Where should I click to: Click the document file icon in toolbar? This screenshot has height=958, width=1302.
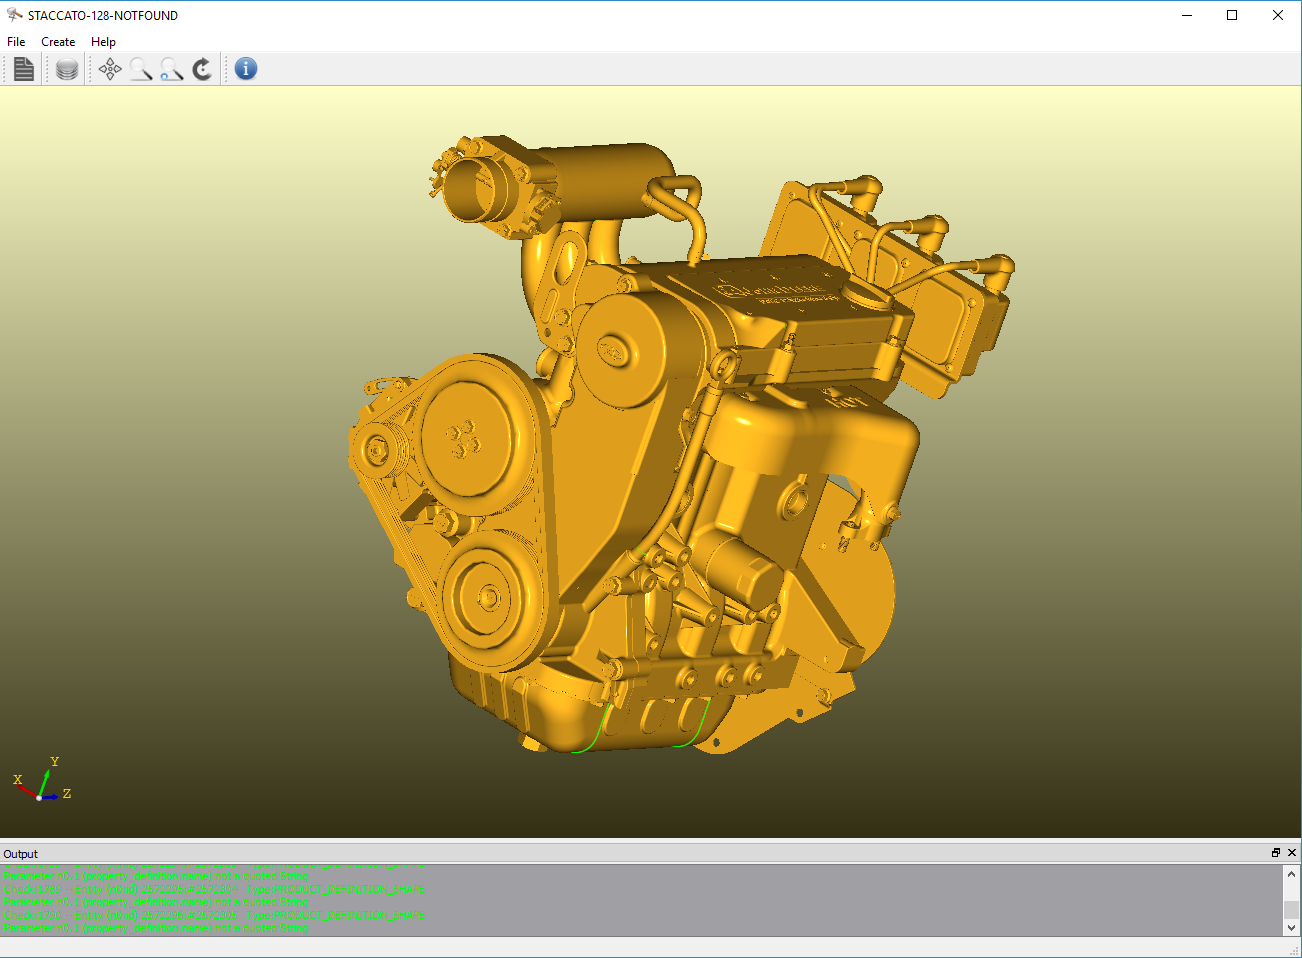(24, 69)
